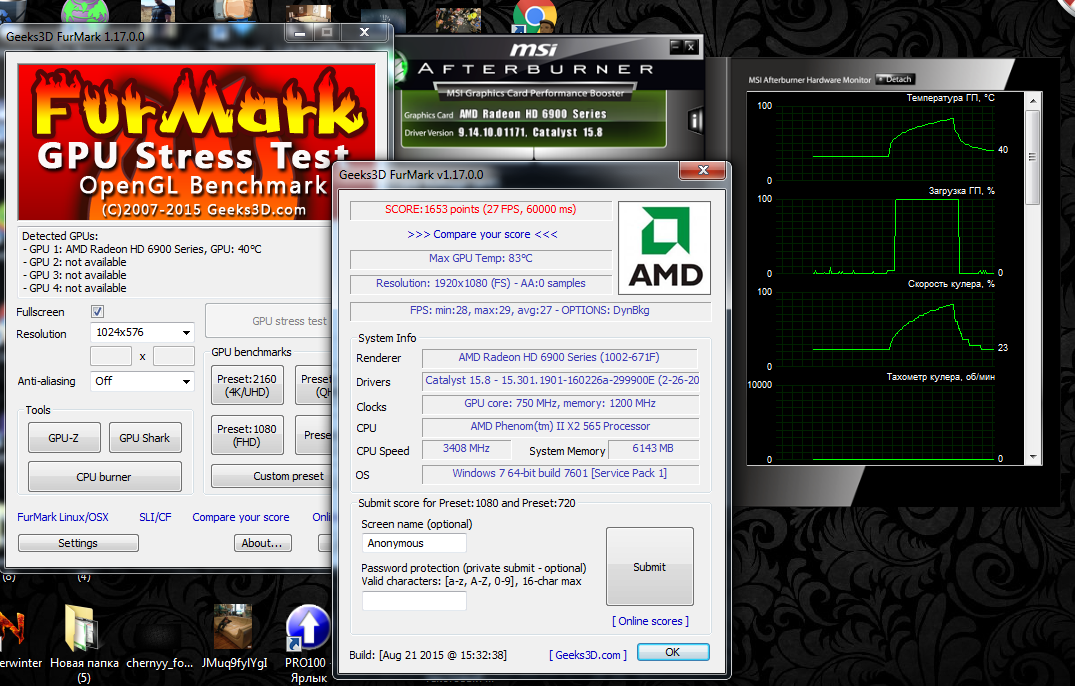Click the custom width input field

[111, 356]
